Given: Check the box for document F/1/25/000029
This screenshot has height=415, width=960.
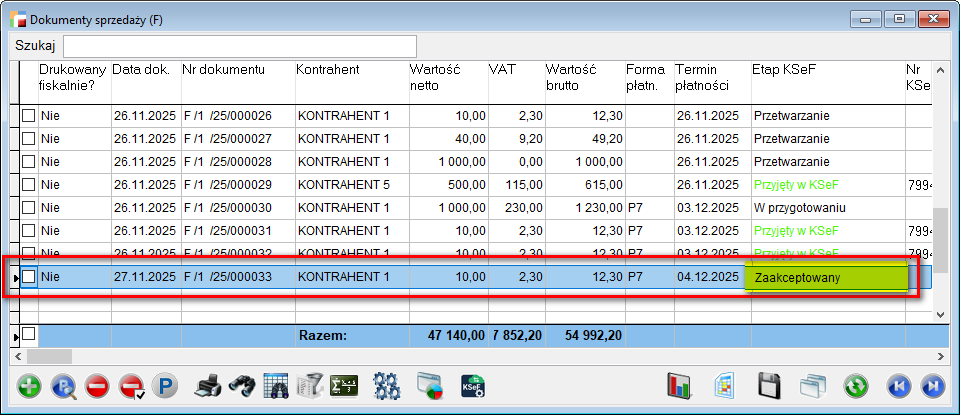Looking at the screenshot, I should [29, 184].
